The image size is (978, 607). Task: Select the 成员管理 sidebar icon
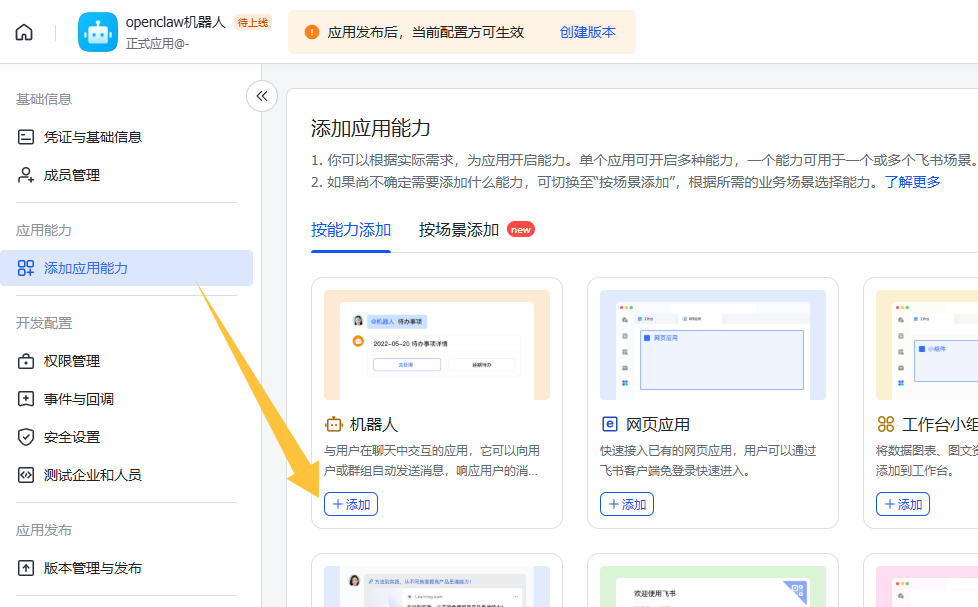(24, 175)
